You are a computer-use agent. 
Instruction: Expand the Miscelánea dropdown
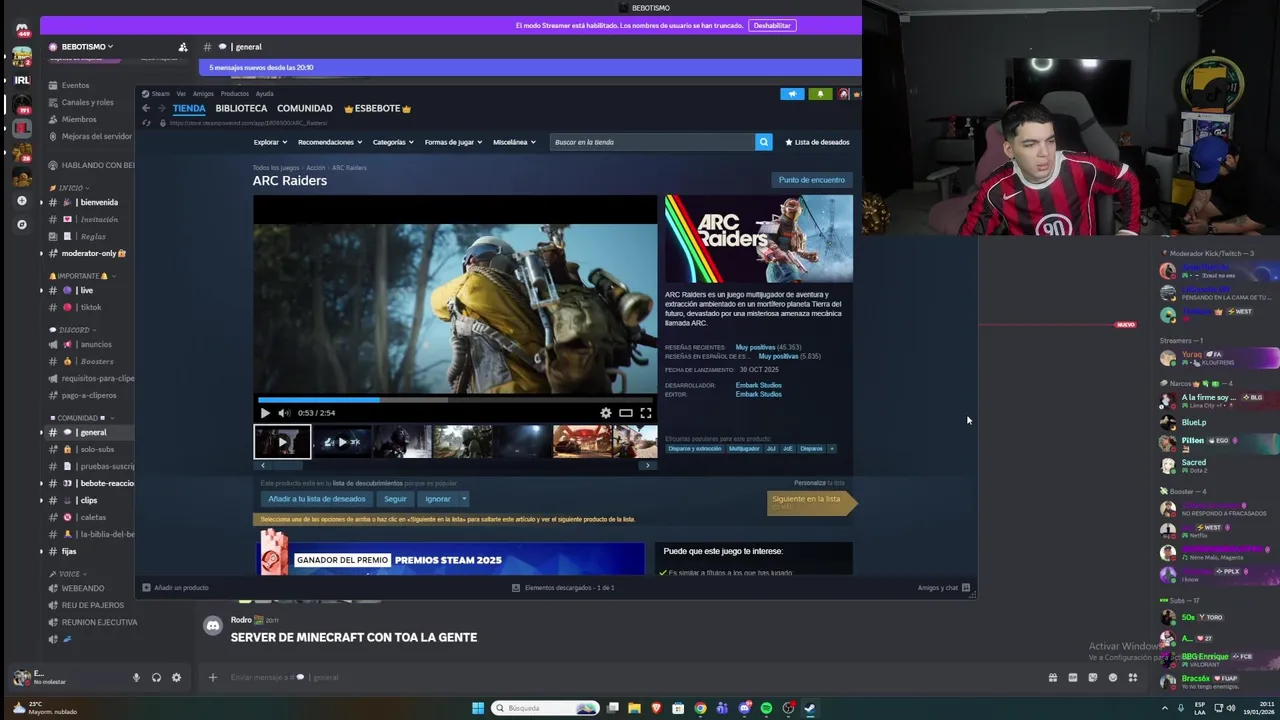513,142
